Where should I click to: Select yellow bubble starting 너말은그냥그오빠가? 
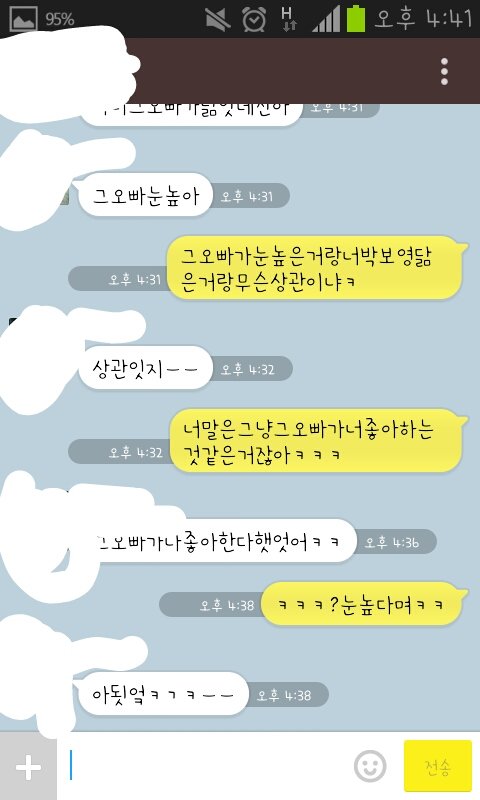click(315, 441)
